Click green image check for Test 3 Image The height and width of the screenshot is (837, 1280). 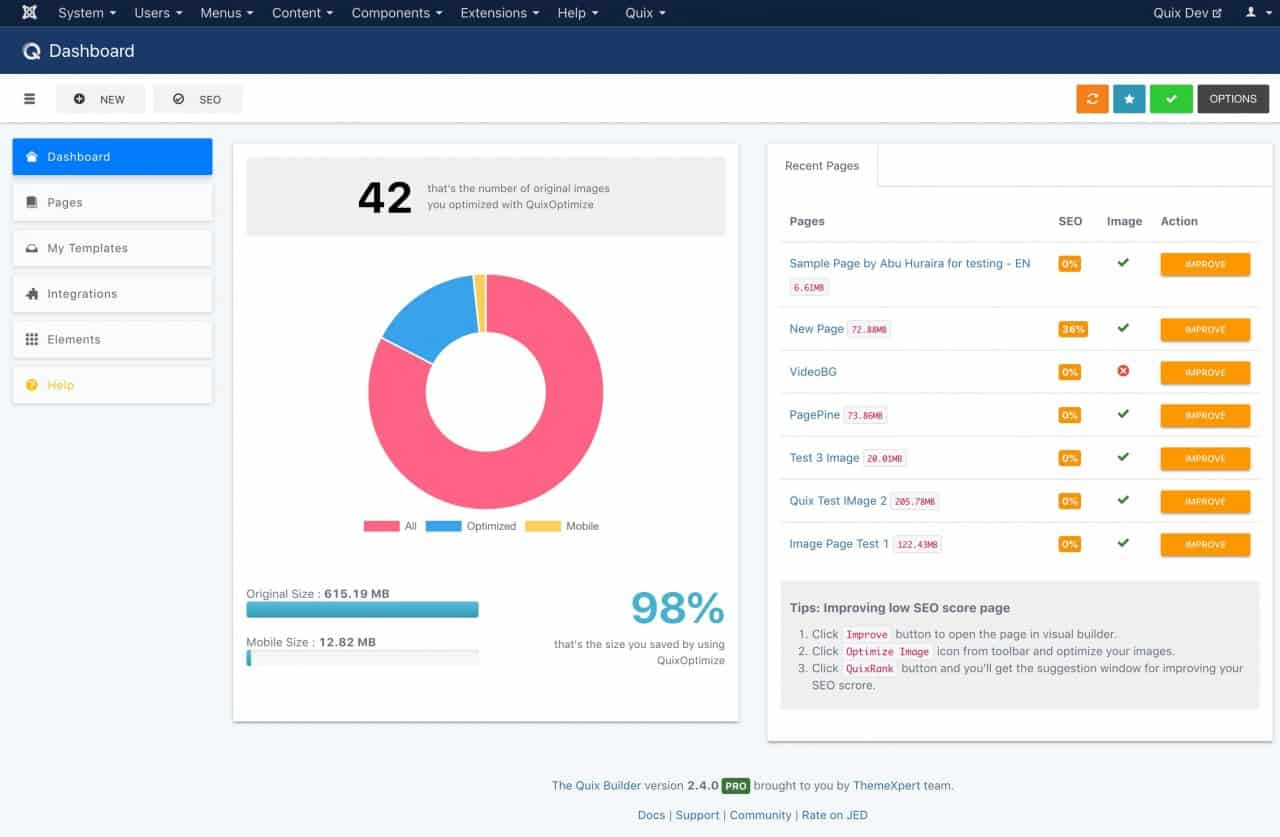pyautogui.click(x=1123, y=457)
